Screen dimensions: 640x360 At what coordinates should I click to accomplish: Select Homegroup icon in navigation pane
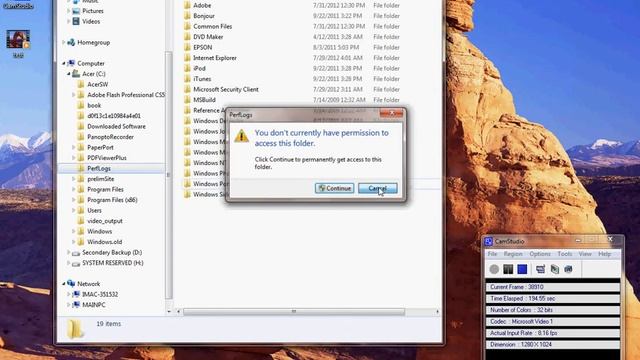tap(71, 42)
